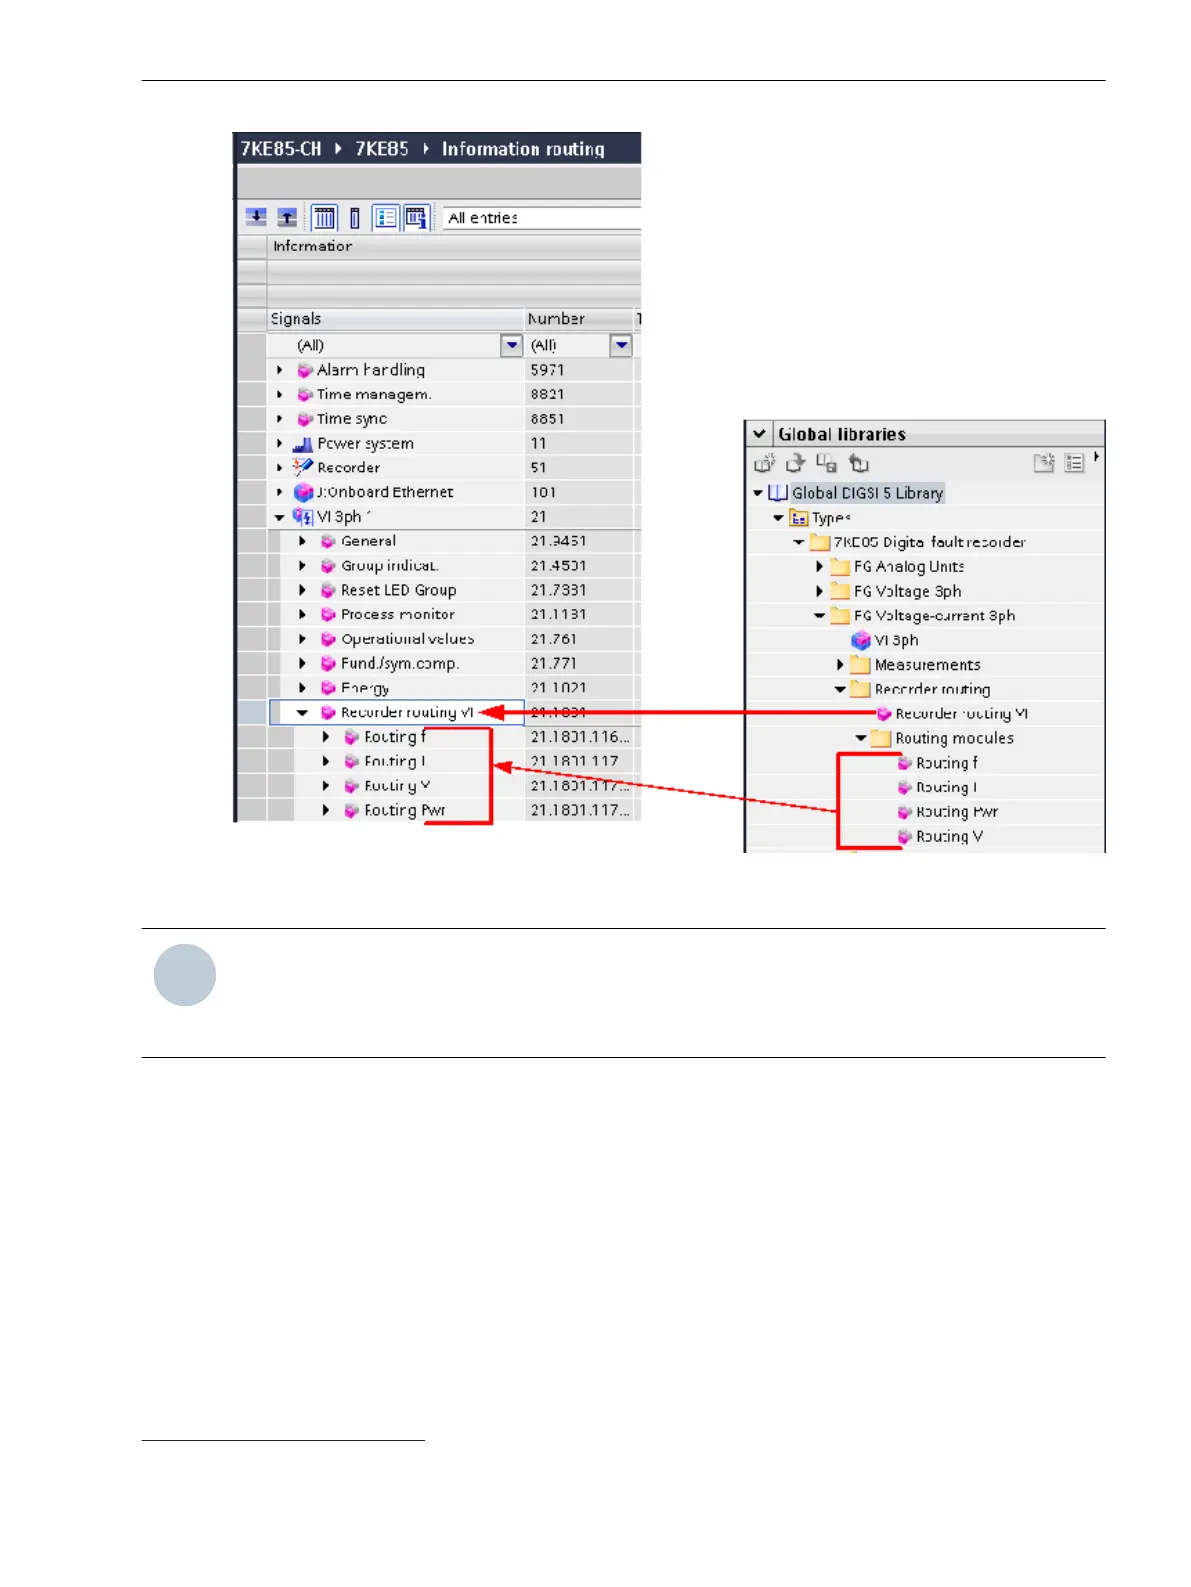Expand the Measurements folder
This screenshot has width=1191, height=1587.
pyautogui.click(x=840, y=665)
